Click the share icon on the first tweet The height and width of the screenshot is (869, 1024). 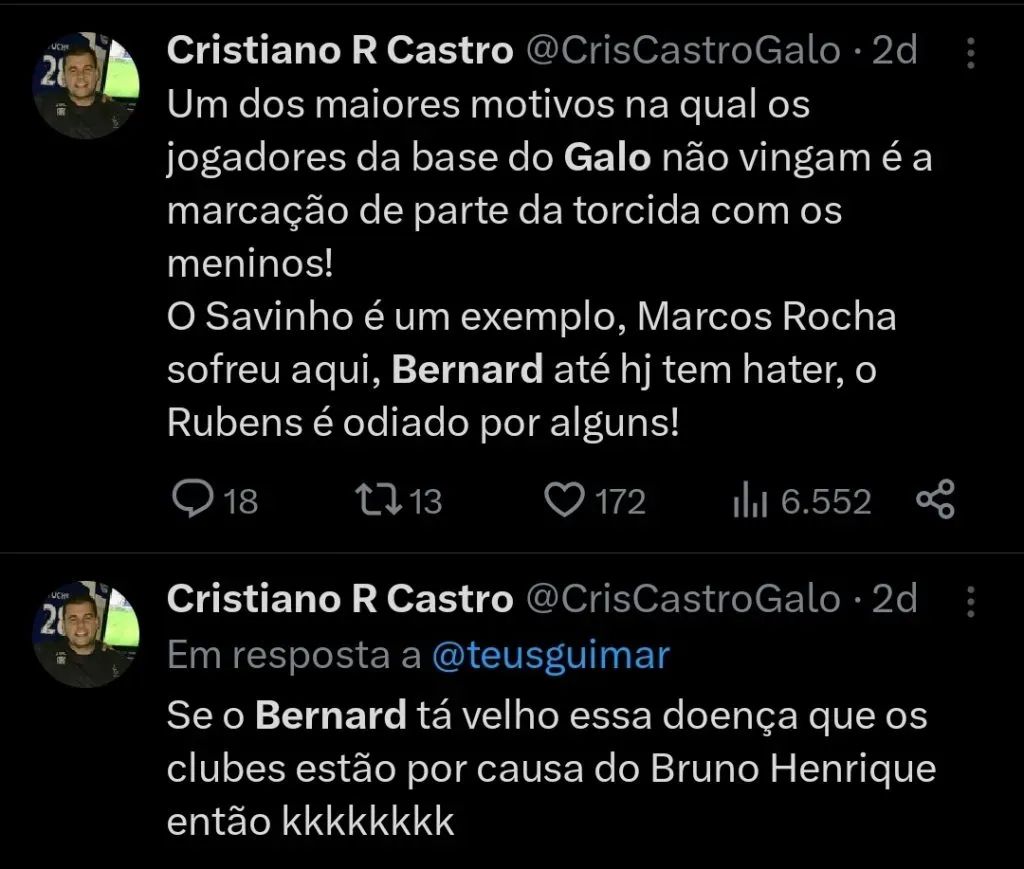[x=935, y=500]
